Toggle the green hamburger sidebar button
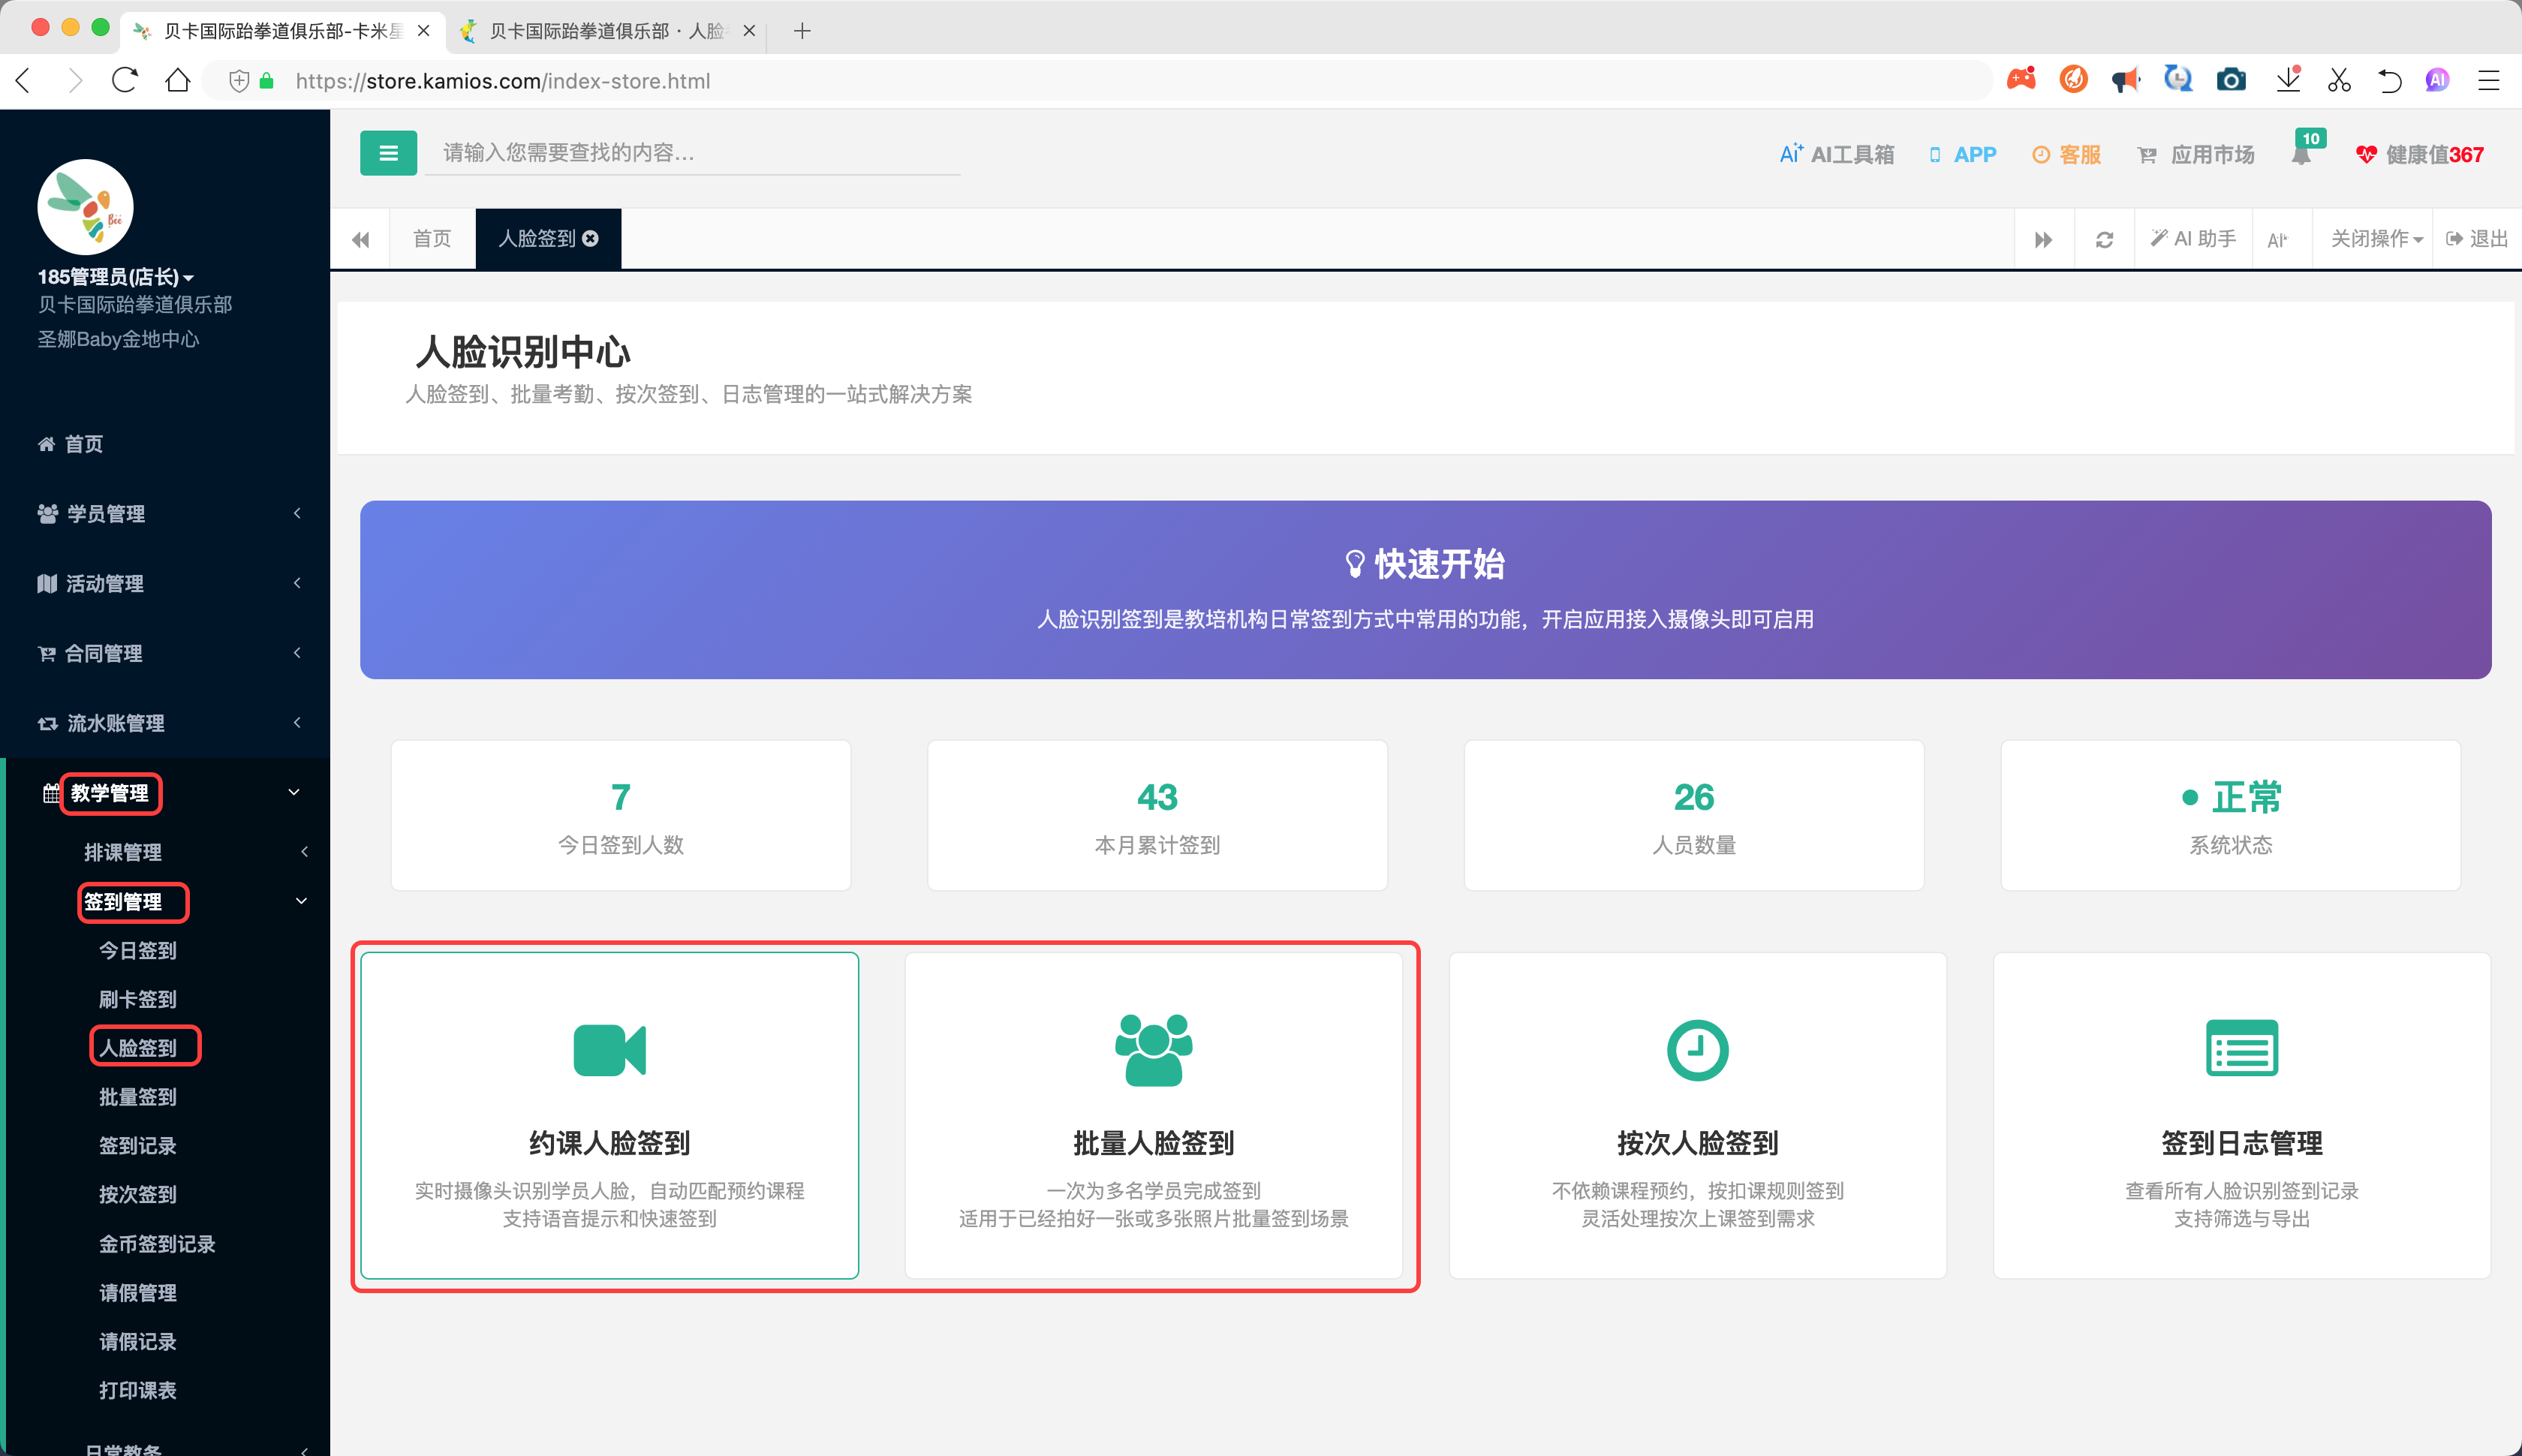 [388, 153]
